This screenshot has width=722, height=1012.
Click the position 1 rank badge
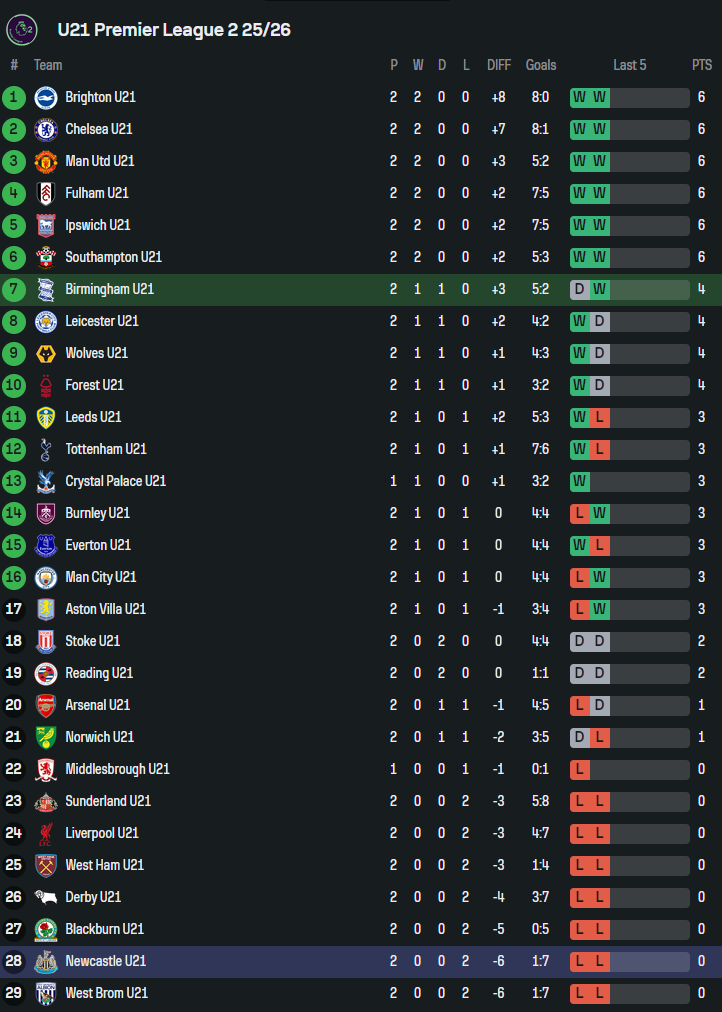click(14, 97)
